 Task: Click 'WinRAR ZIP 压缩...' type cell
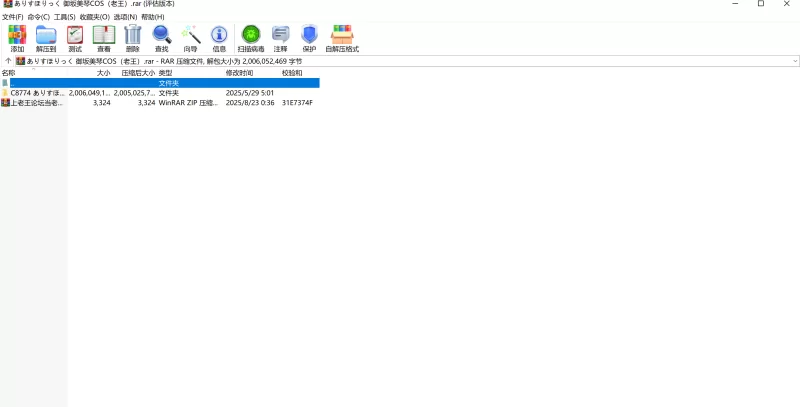coord(188,103)
